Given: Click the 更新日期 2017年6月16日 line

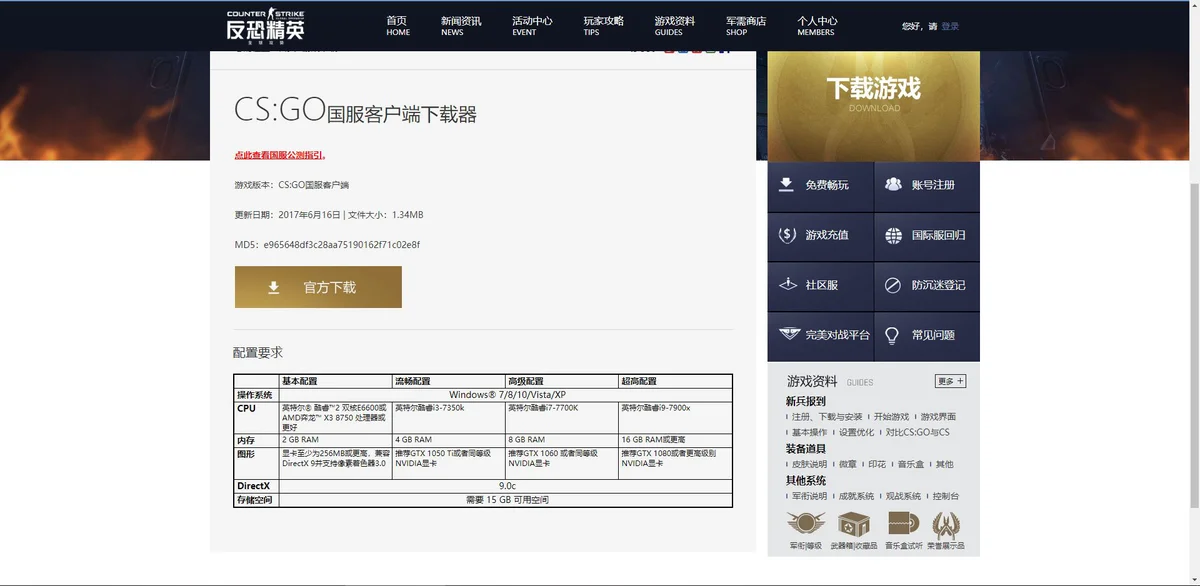Looking at the screenshot, I should pos(328,215).
